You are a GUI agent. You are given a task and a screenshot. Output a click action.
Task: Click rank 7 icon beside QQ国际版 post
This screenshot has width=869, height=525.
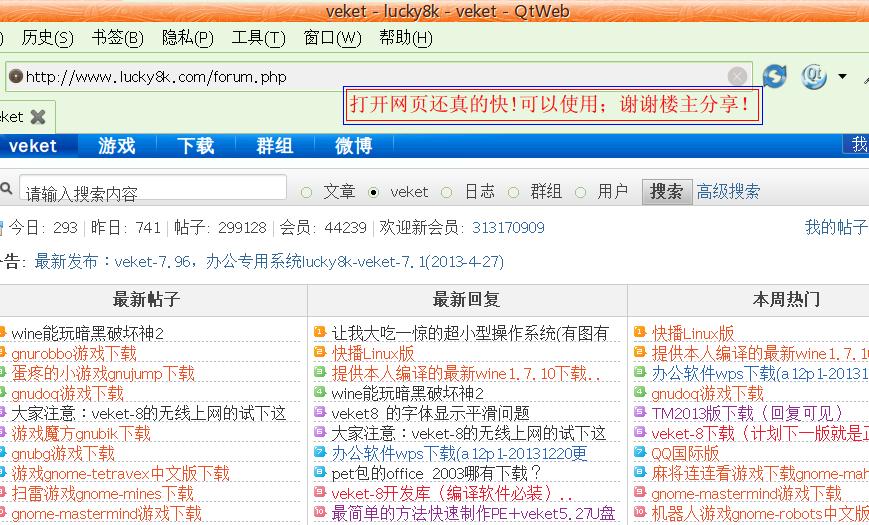[x=640, y=452]
